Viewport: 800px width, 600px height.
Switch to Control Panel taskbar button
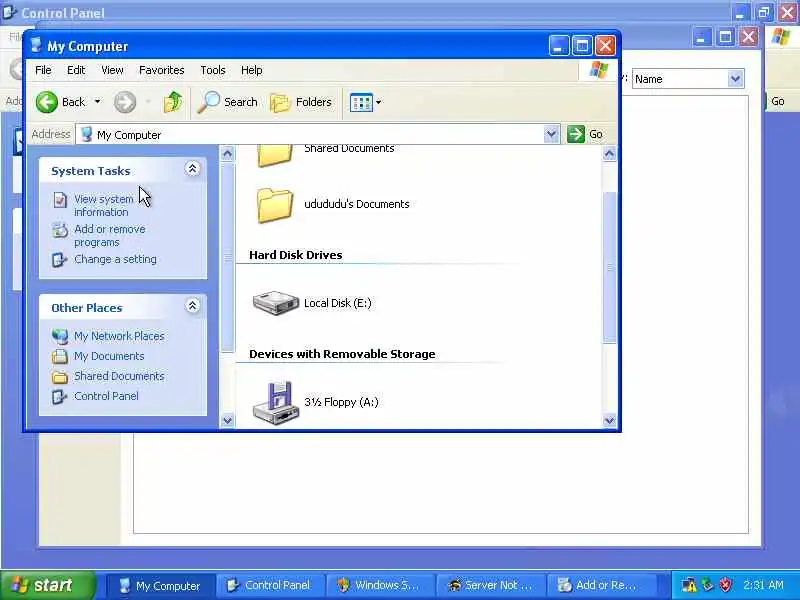[x=270, y=585]
